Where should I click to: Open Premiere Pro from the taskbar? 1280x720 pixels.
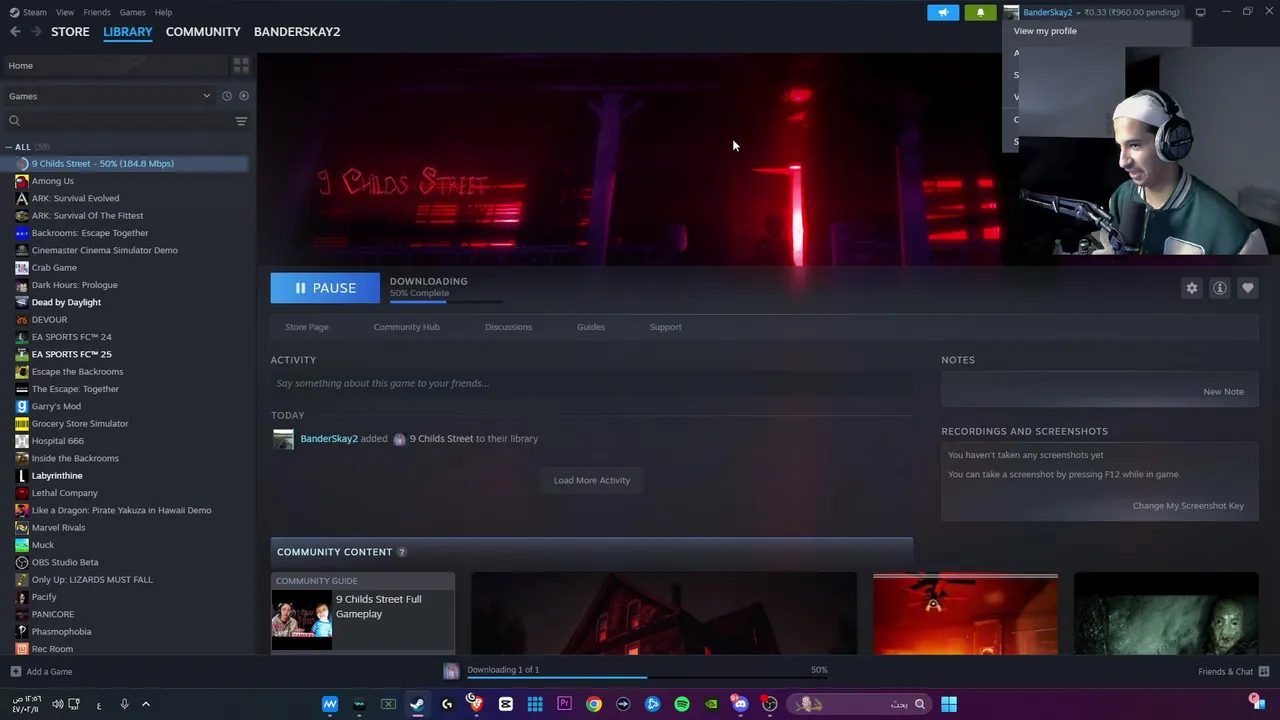point(564,704)
